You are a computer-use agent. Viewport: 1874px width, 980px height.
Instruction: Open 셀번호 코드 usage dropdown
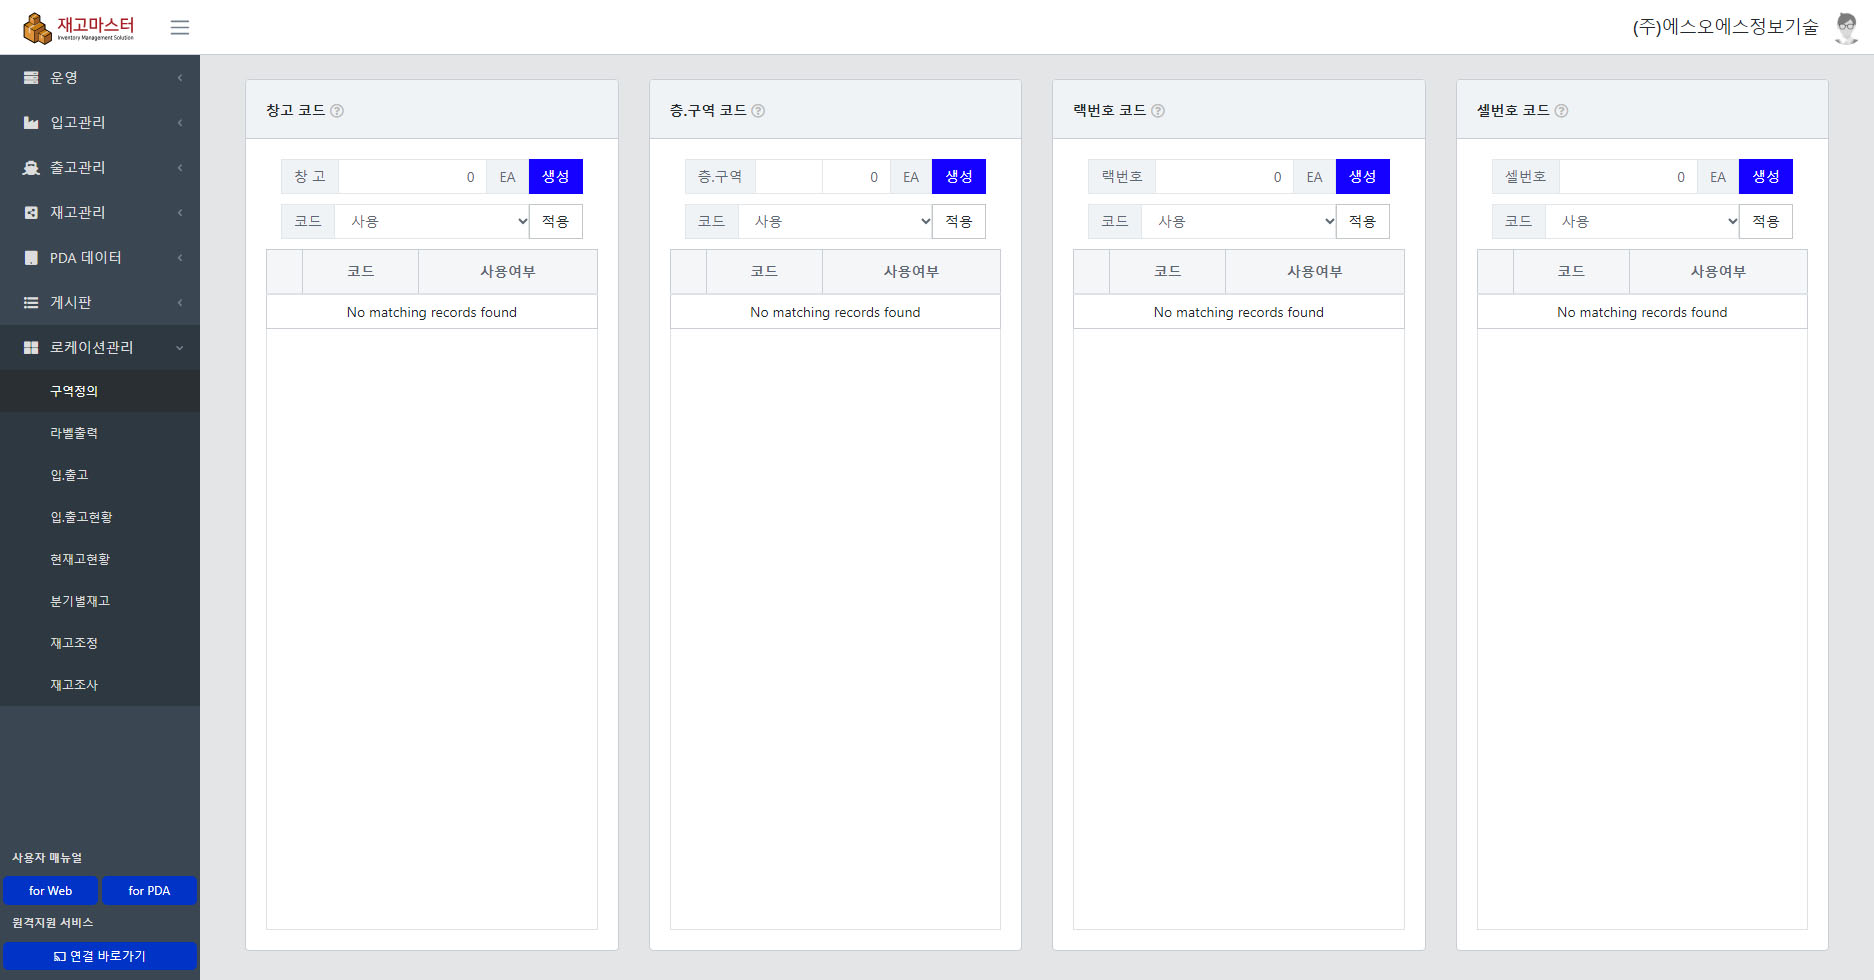click(x=1642, y=221)
